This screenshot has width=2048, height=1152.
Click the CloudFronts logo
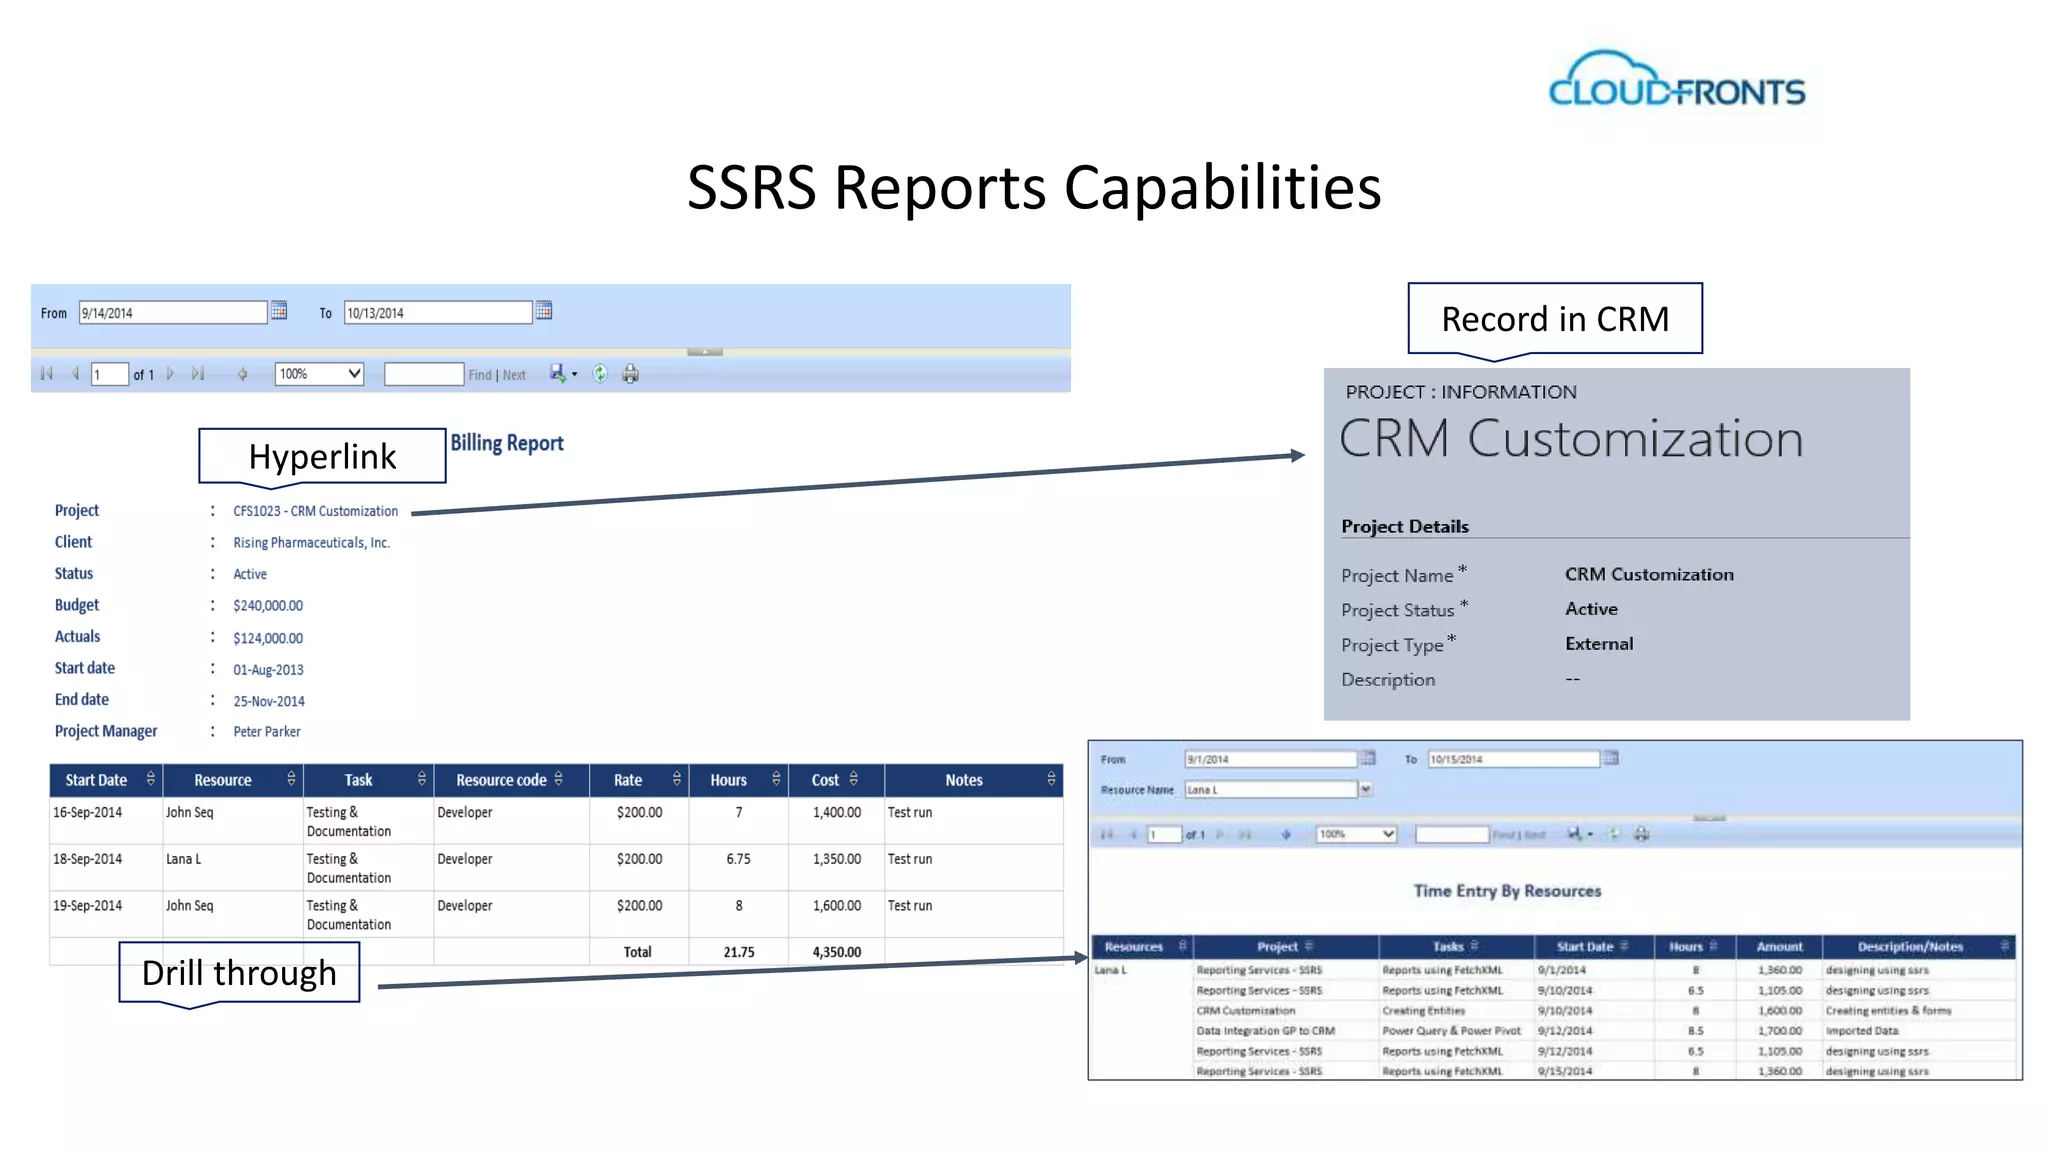tap(1677, 79)
